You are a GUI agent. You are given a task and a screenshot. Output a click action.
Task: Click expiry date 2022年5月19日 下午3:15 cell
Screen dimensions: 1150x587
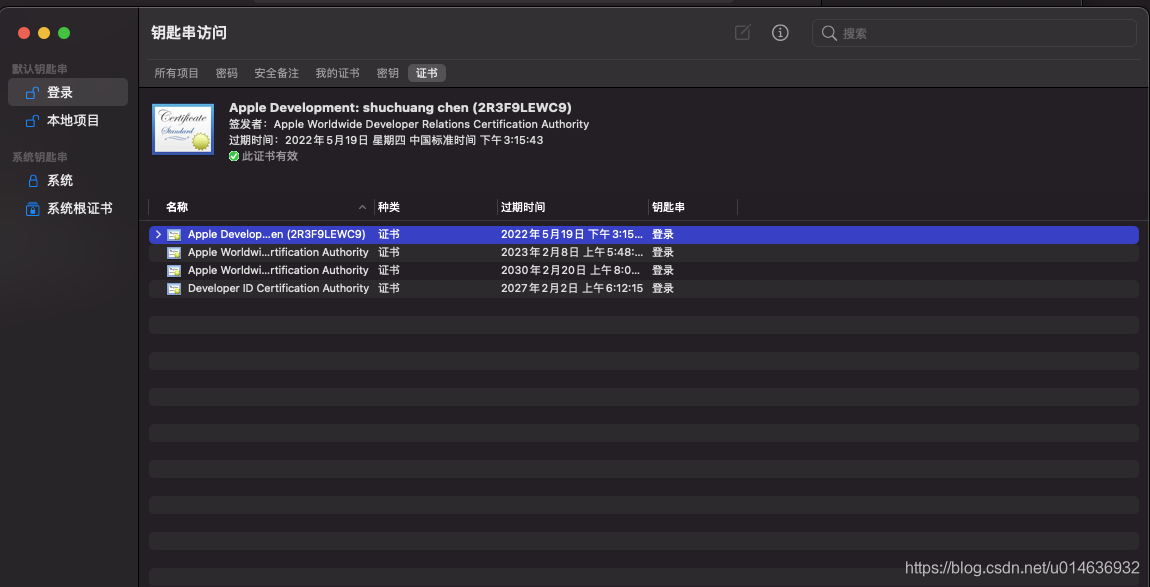tap(572, 234)
